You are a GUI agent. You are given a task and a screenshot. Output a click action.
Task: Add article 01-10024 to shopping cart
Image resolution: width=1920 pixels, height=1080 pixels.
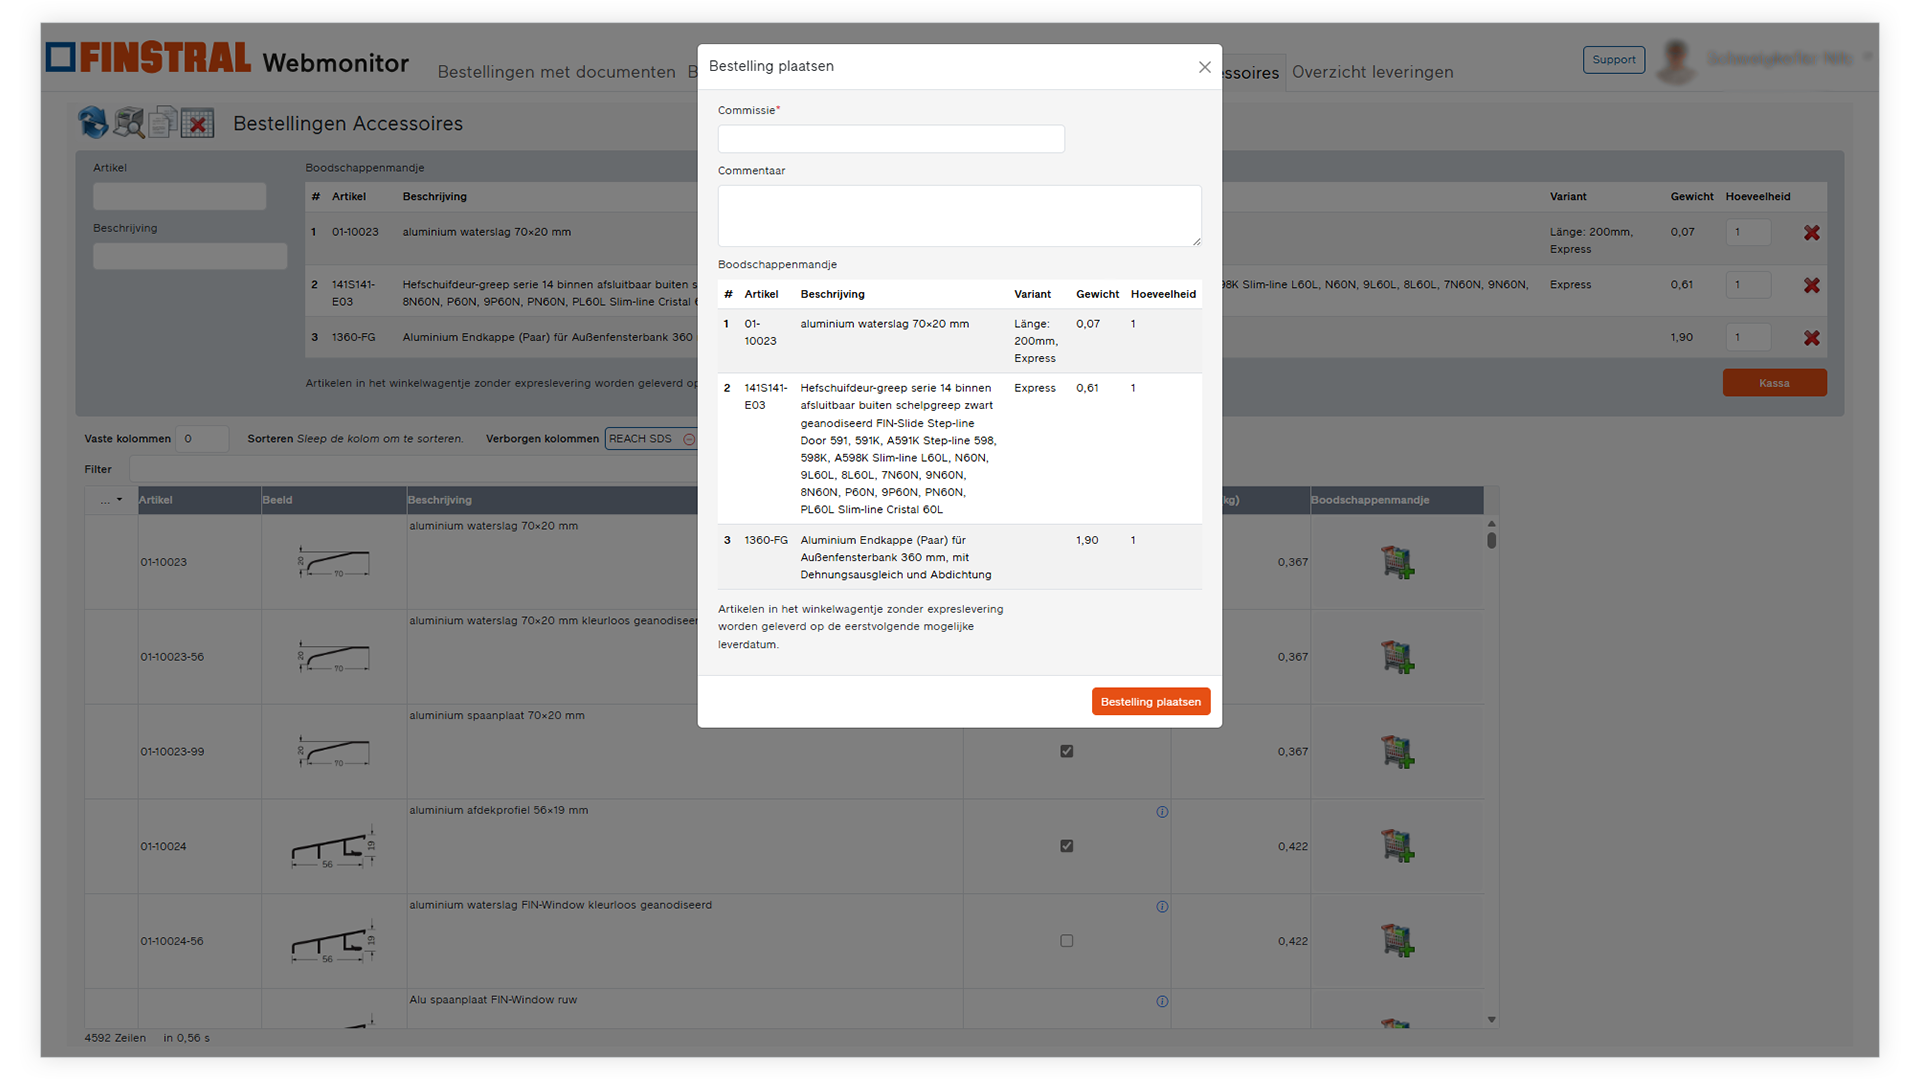pos(1397,846)
